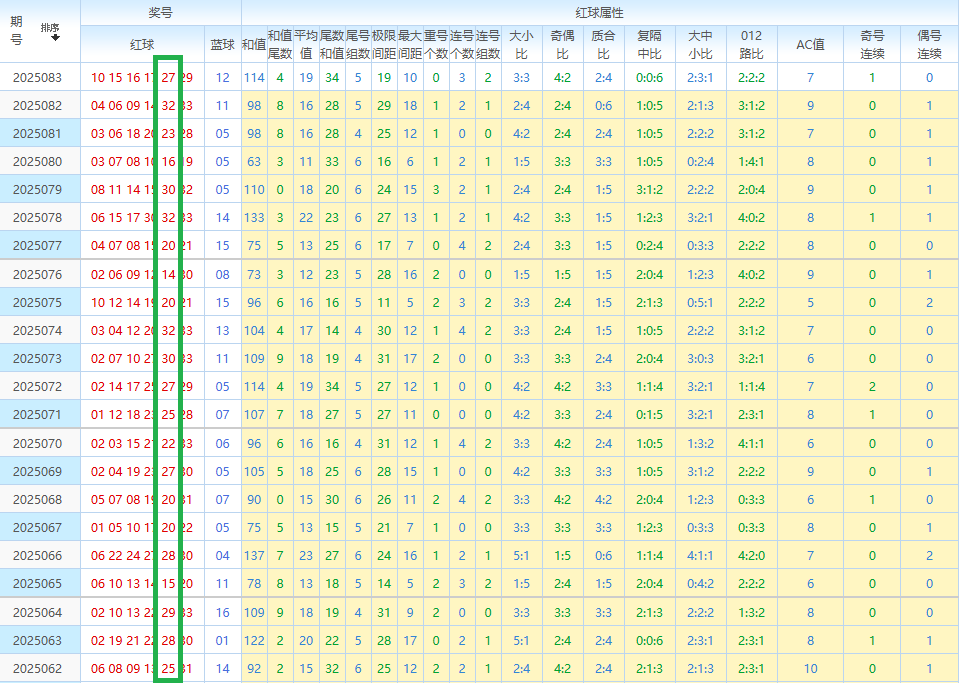
Task: Click the 极限间距 column header
Action: tap(384, 44)
